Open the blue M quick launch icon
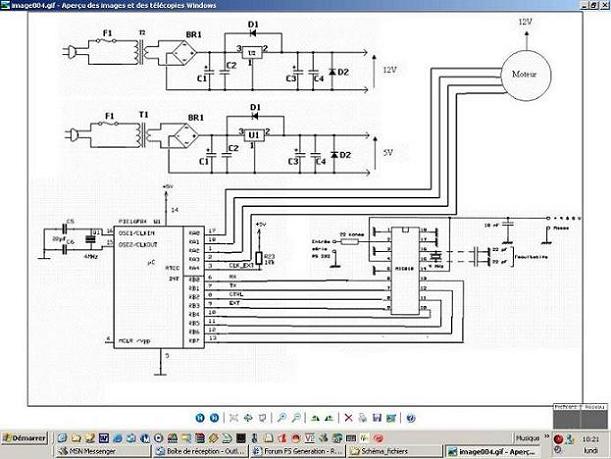Screen dimensions: 611x459 (x=145, y=438)
